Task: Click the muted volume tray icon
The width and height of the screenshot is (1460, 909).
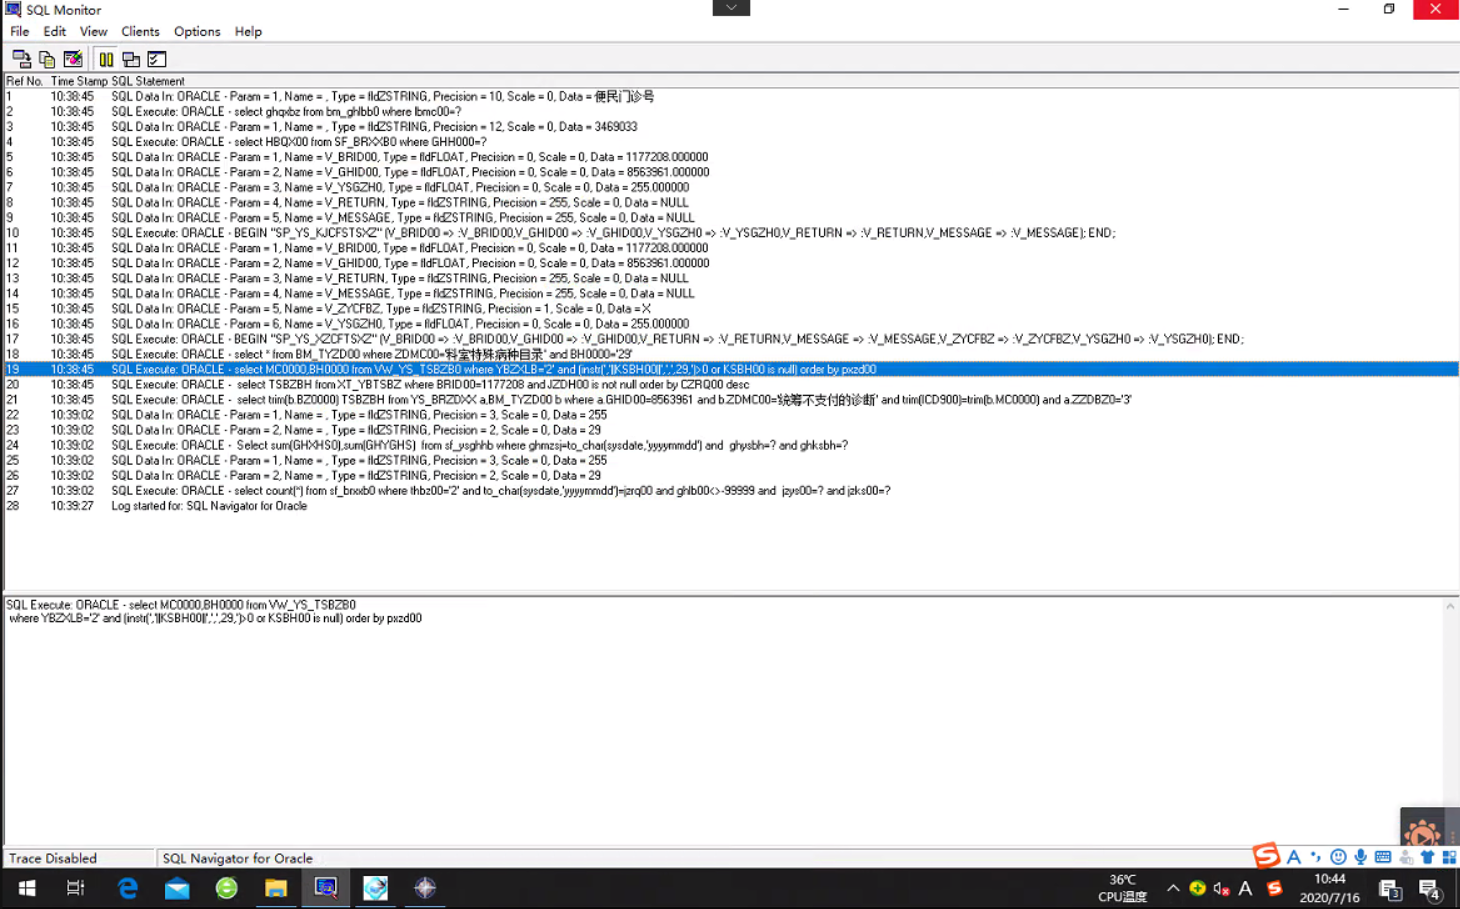Action: click(1221, 888)
